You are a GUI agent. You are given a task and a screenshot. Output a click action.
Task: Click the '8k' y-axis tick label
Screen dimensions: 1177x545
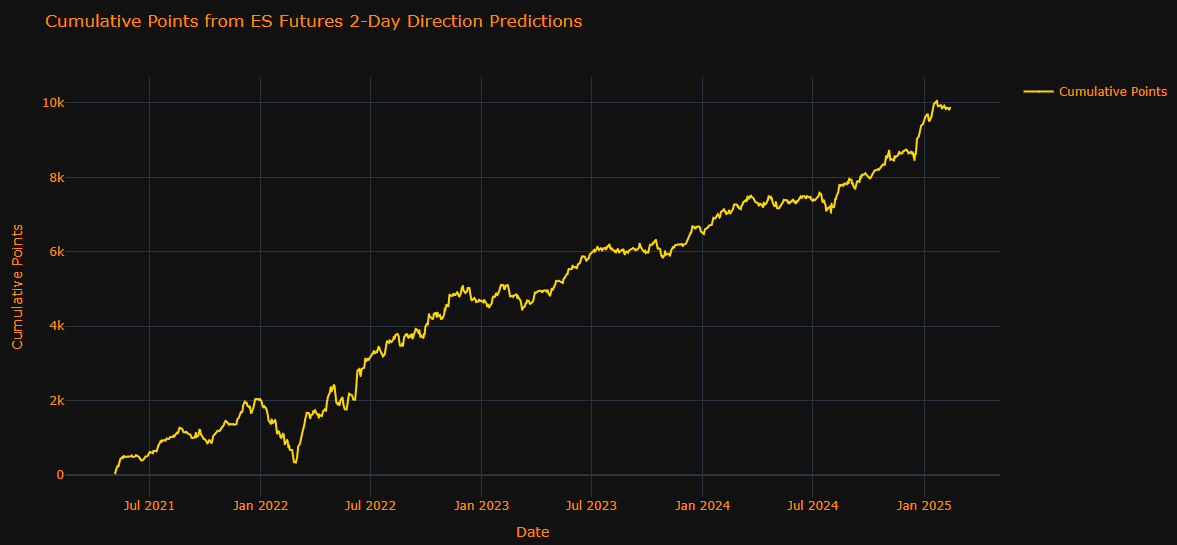point(56,177)
